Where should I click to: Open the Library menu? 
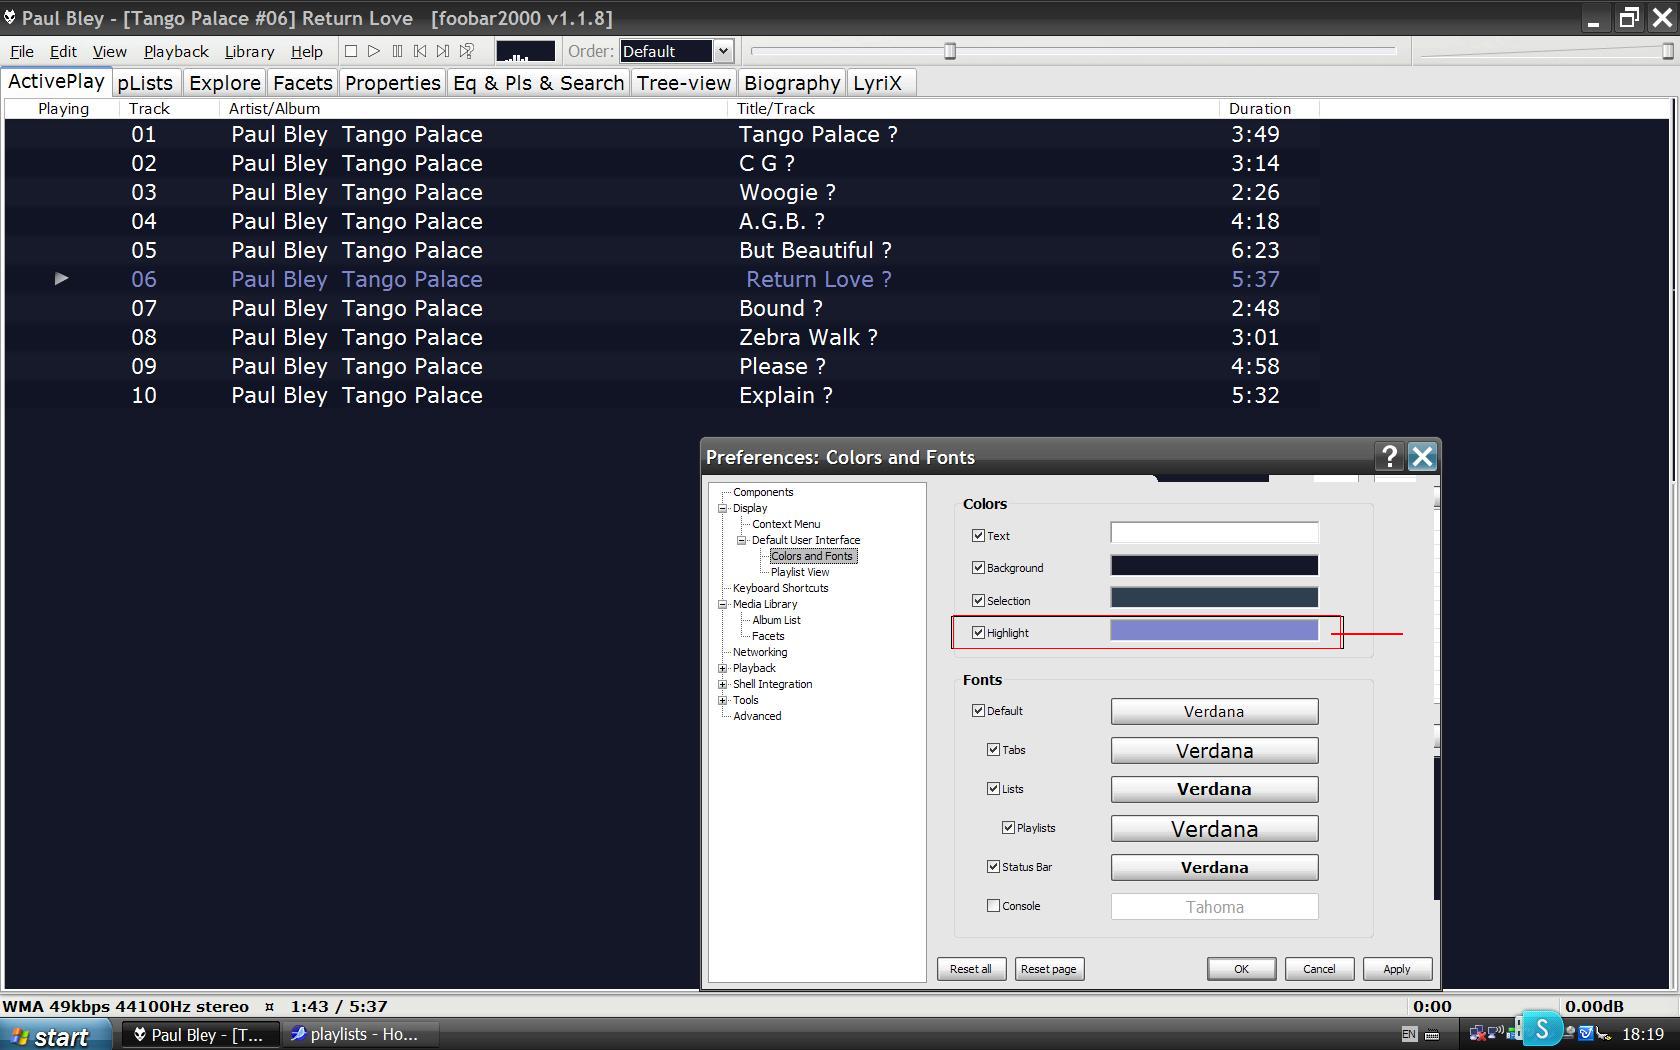click(x=249, y=51)
